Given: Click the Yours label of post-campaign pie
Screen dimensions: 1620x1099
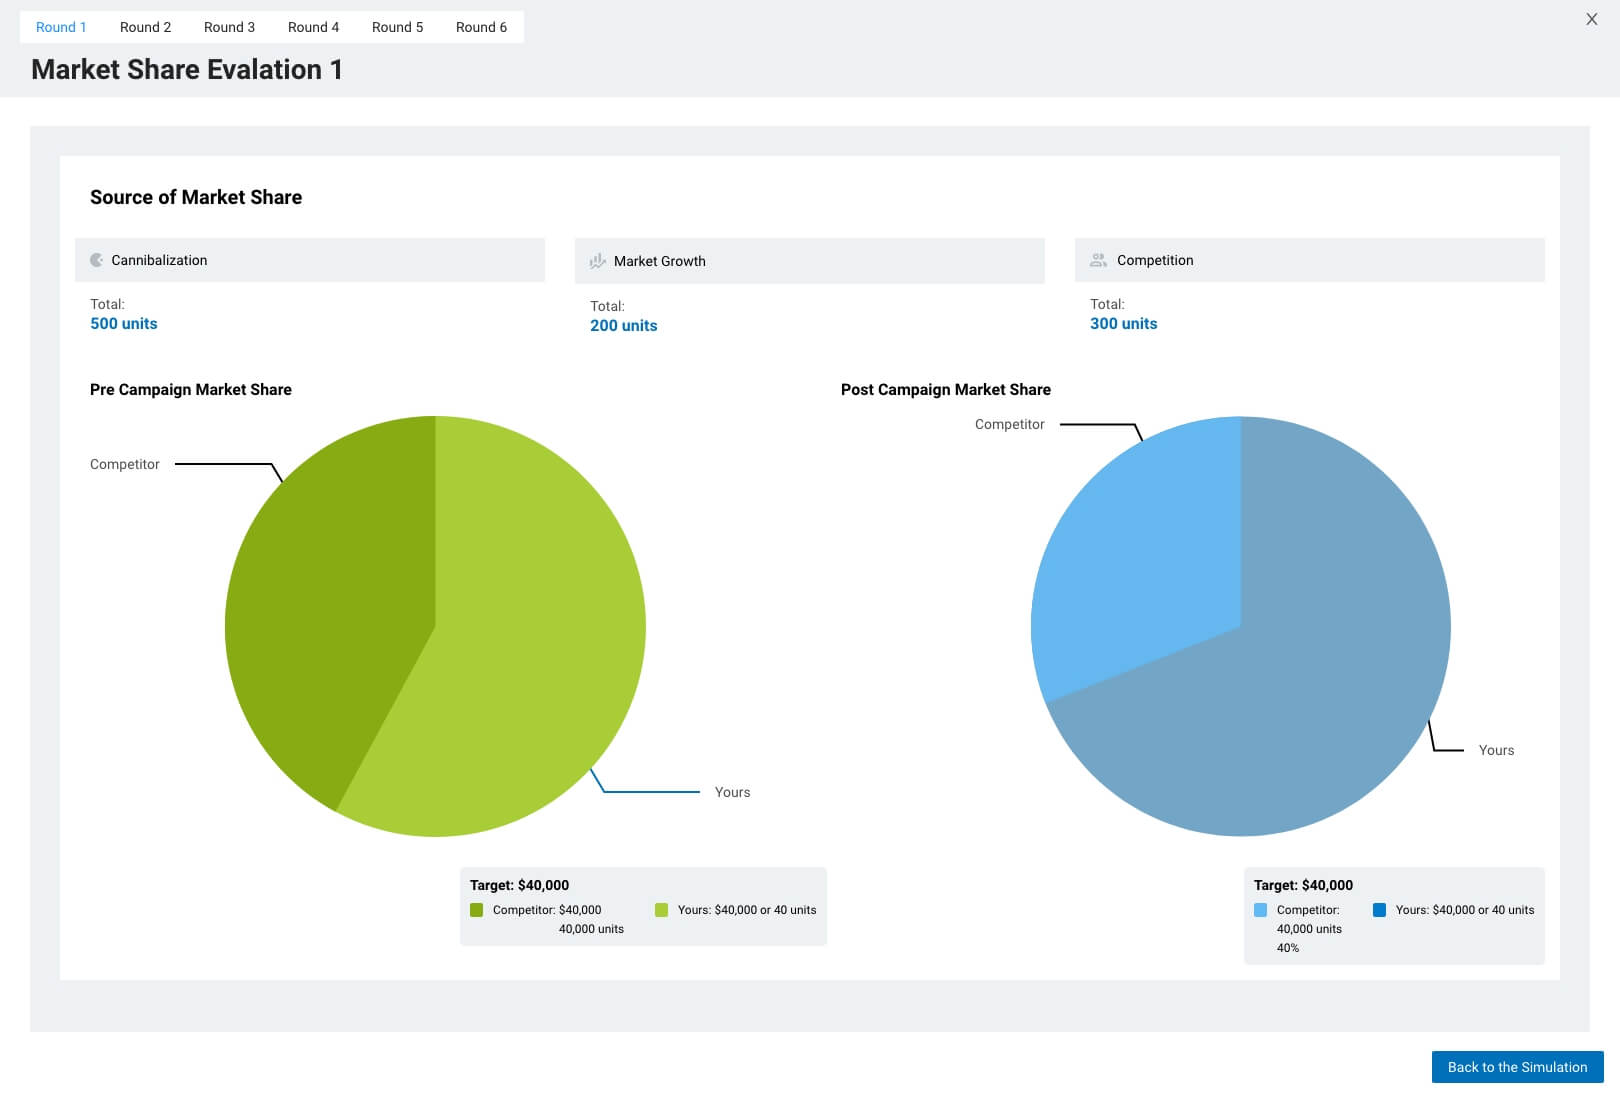Looking at the screenshot, I should [x=1496, y=750].
